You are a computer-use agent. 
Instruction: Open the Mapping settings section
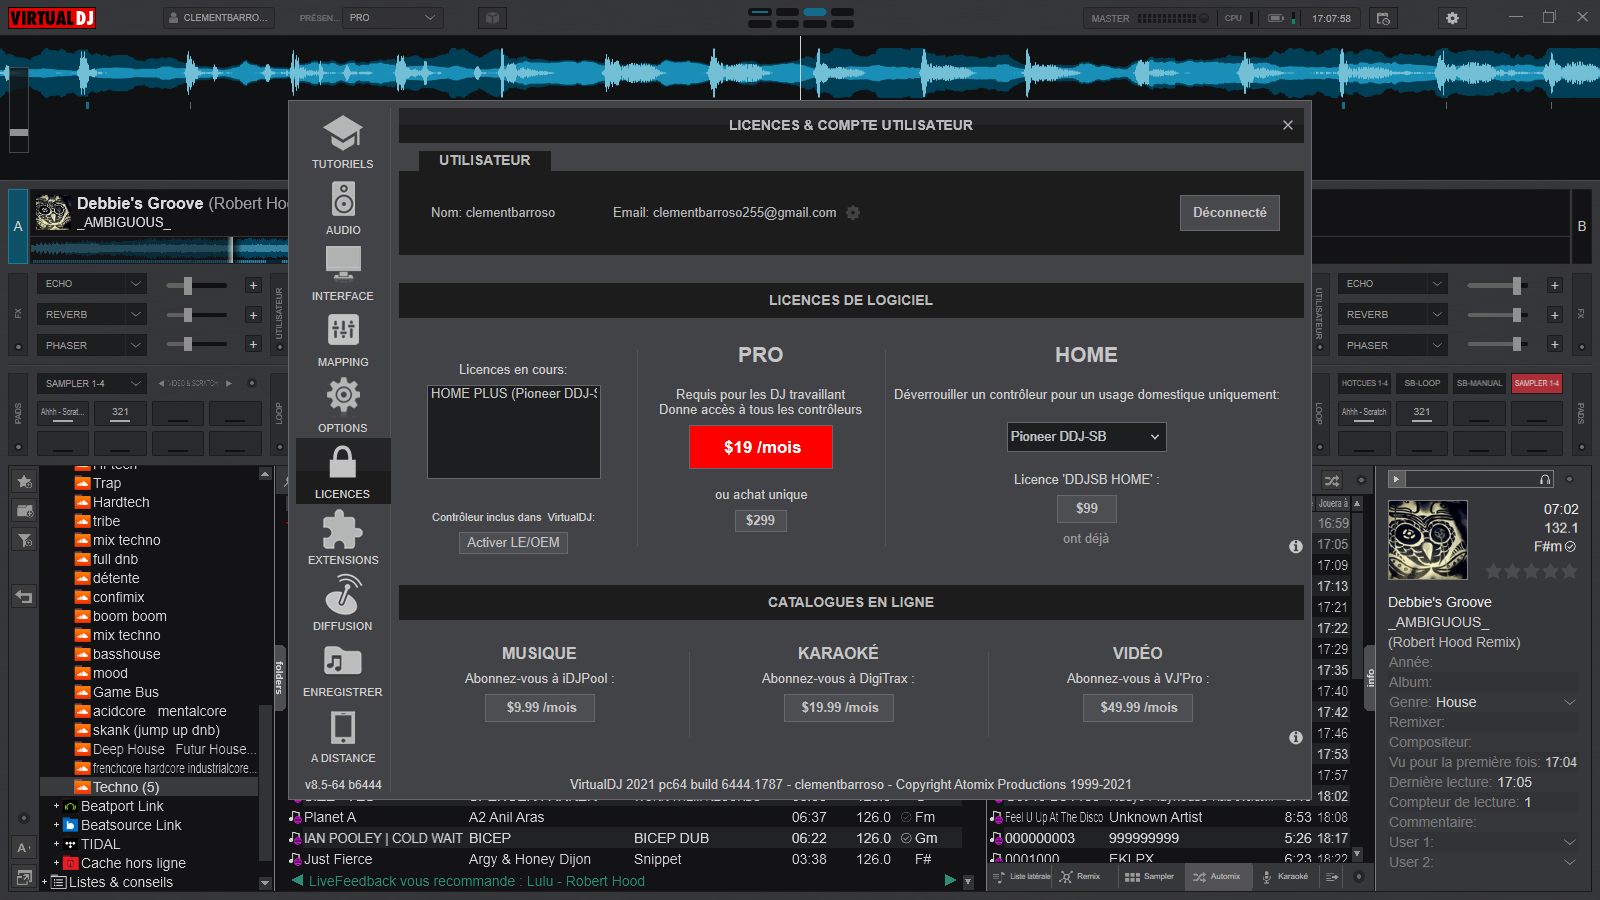[343, 340]
